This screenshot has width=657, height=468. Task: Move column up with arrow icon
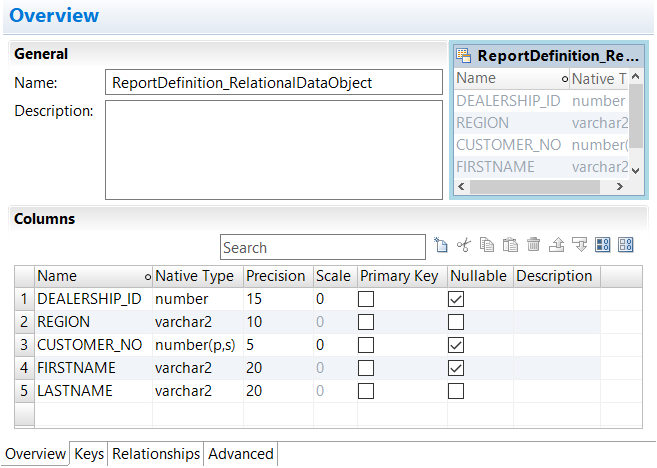pos(557,245)
